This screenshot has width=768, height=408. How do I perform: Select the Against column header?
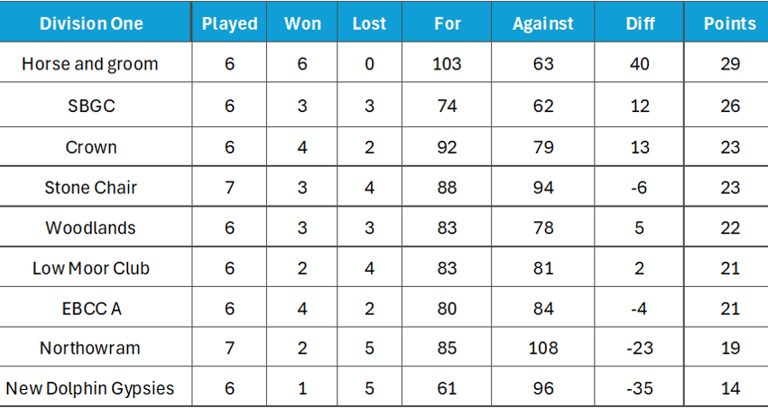tap(543, 23)
